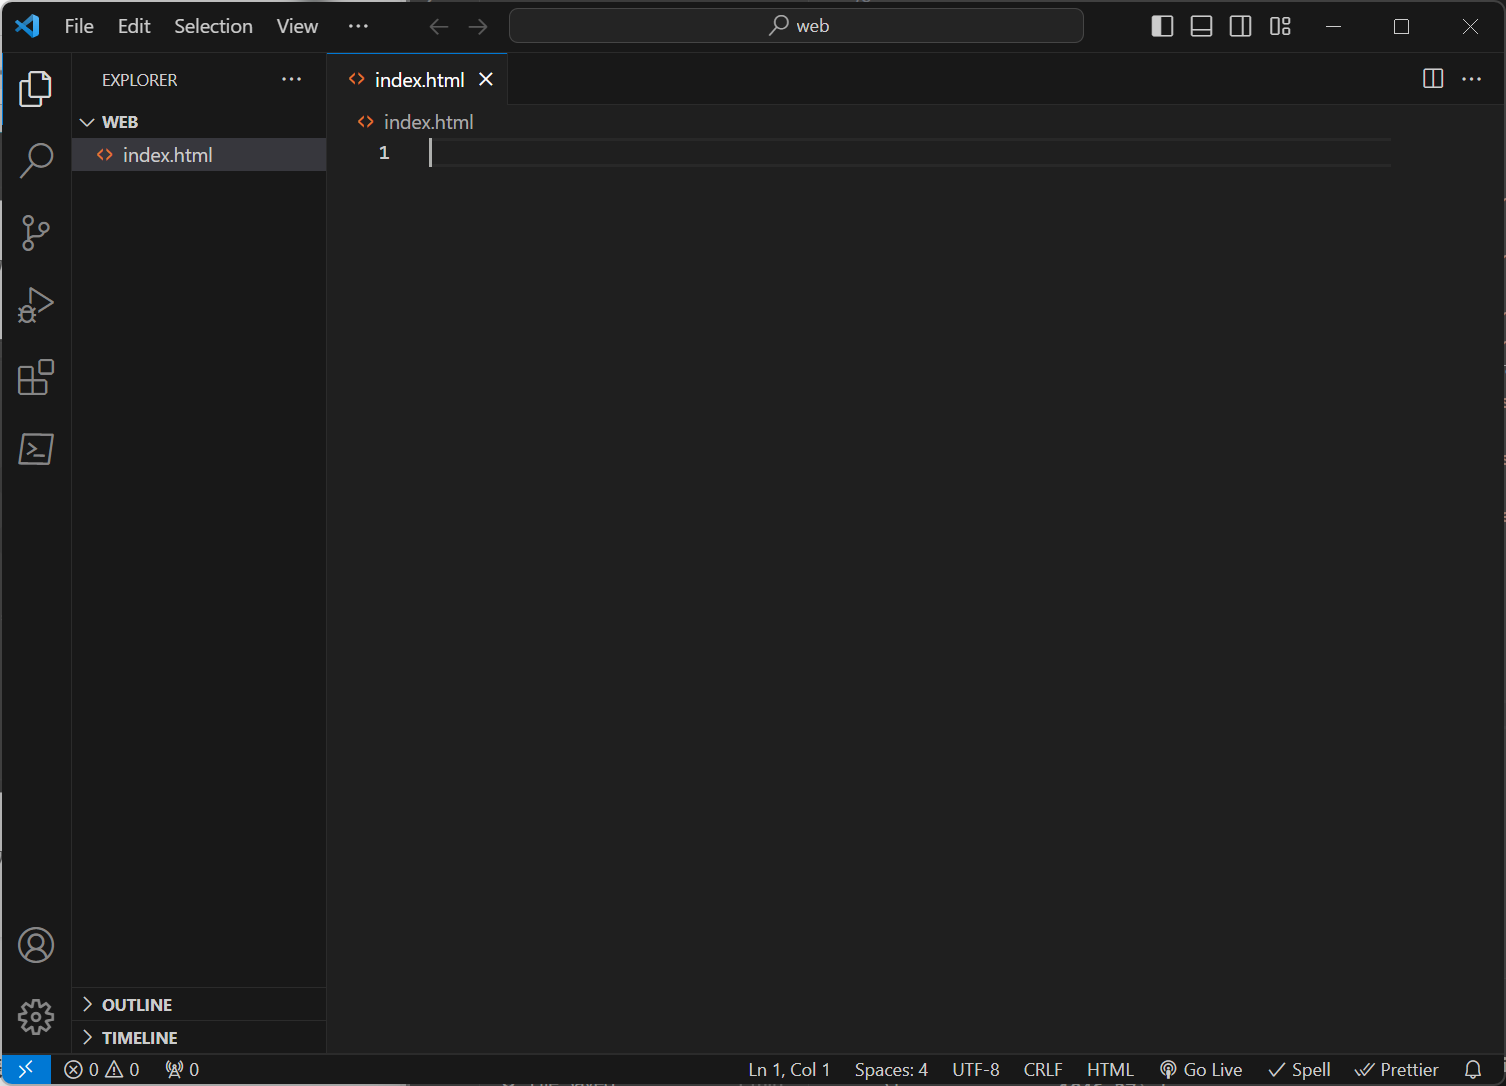Open editor More Actions ellipsis
This screenshot has width=1506, height=1086.
tap(1471, 79)
